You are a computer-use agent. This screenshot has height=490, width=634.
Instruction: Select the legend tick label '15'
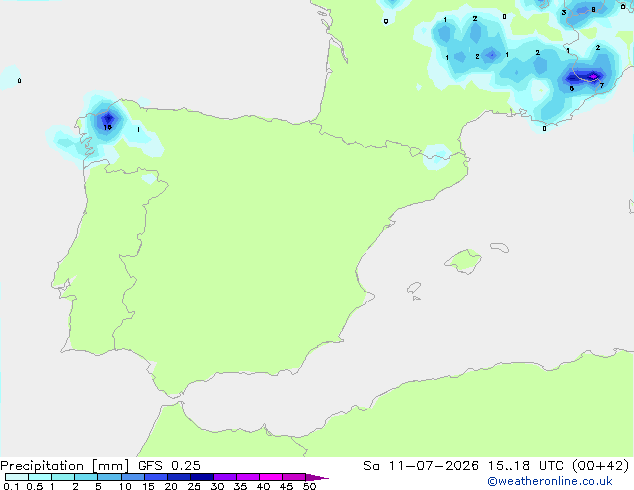[148, 486]
